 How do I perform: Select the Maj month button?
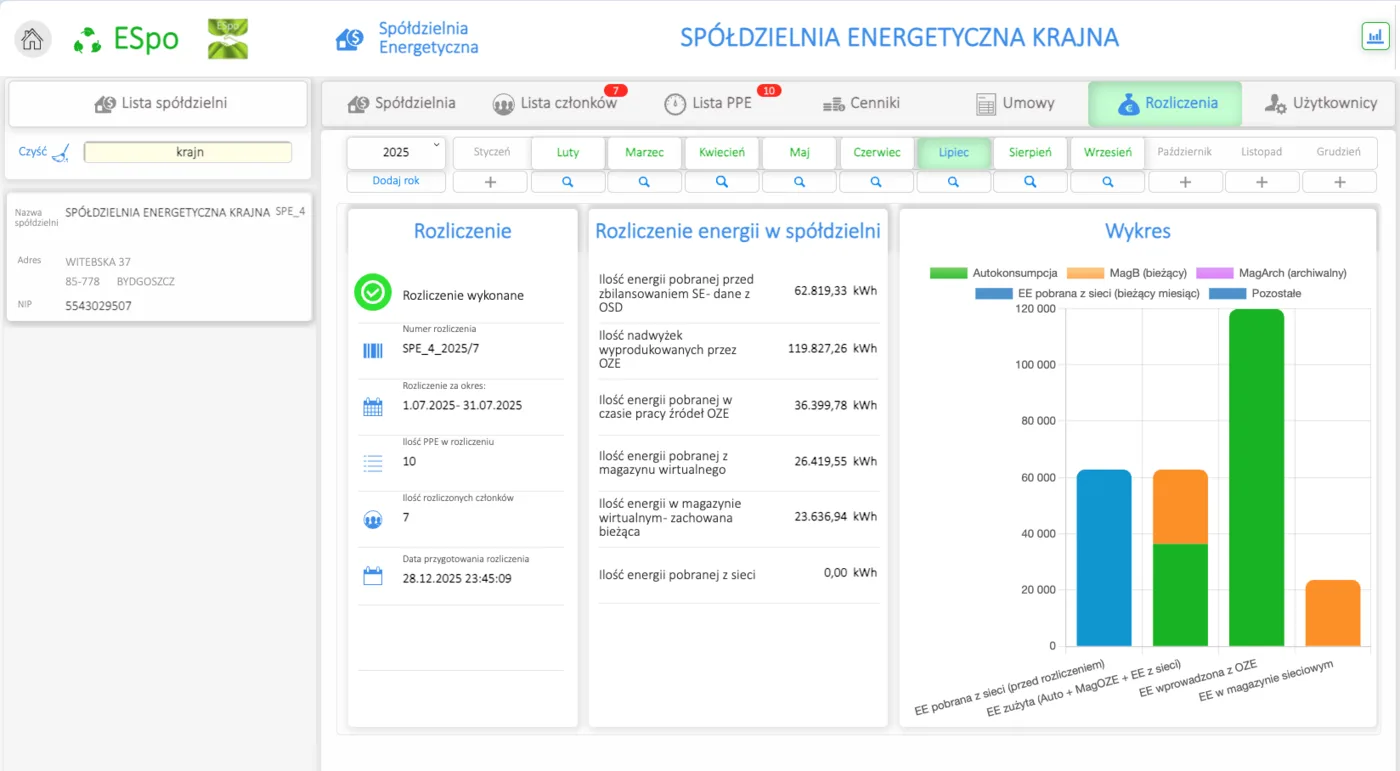click(799, 153)
